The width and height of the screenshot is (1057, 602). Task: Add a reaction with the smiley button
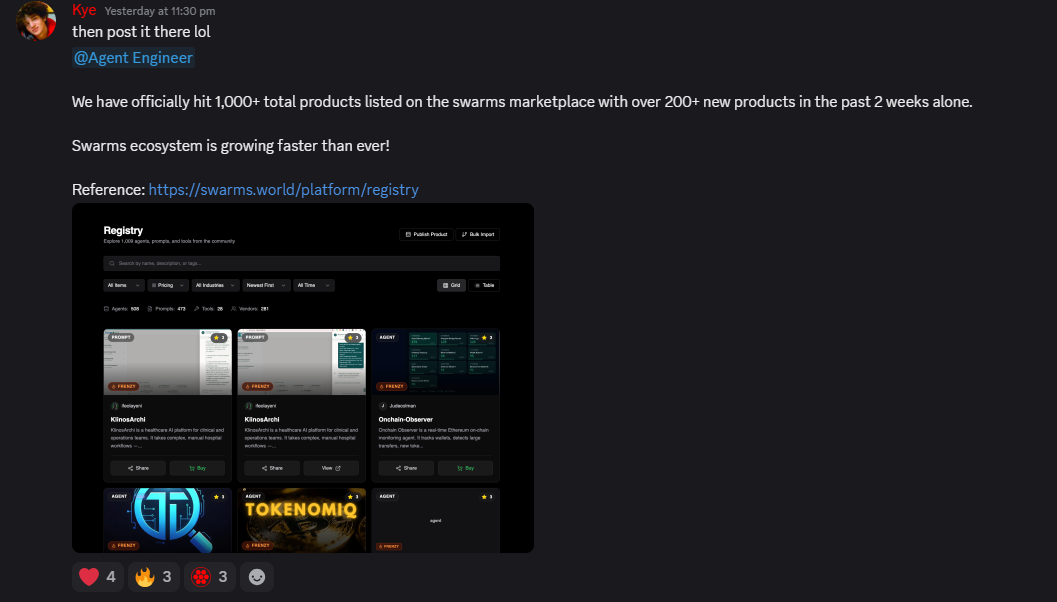(257, 577)
